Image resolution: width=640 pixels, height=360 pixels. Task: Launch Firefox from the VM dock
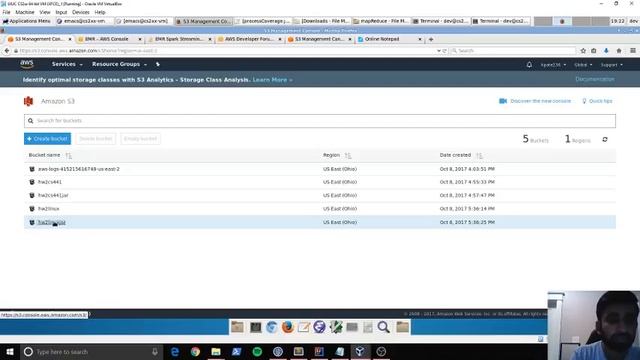[x=288, y=327]
